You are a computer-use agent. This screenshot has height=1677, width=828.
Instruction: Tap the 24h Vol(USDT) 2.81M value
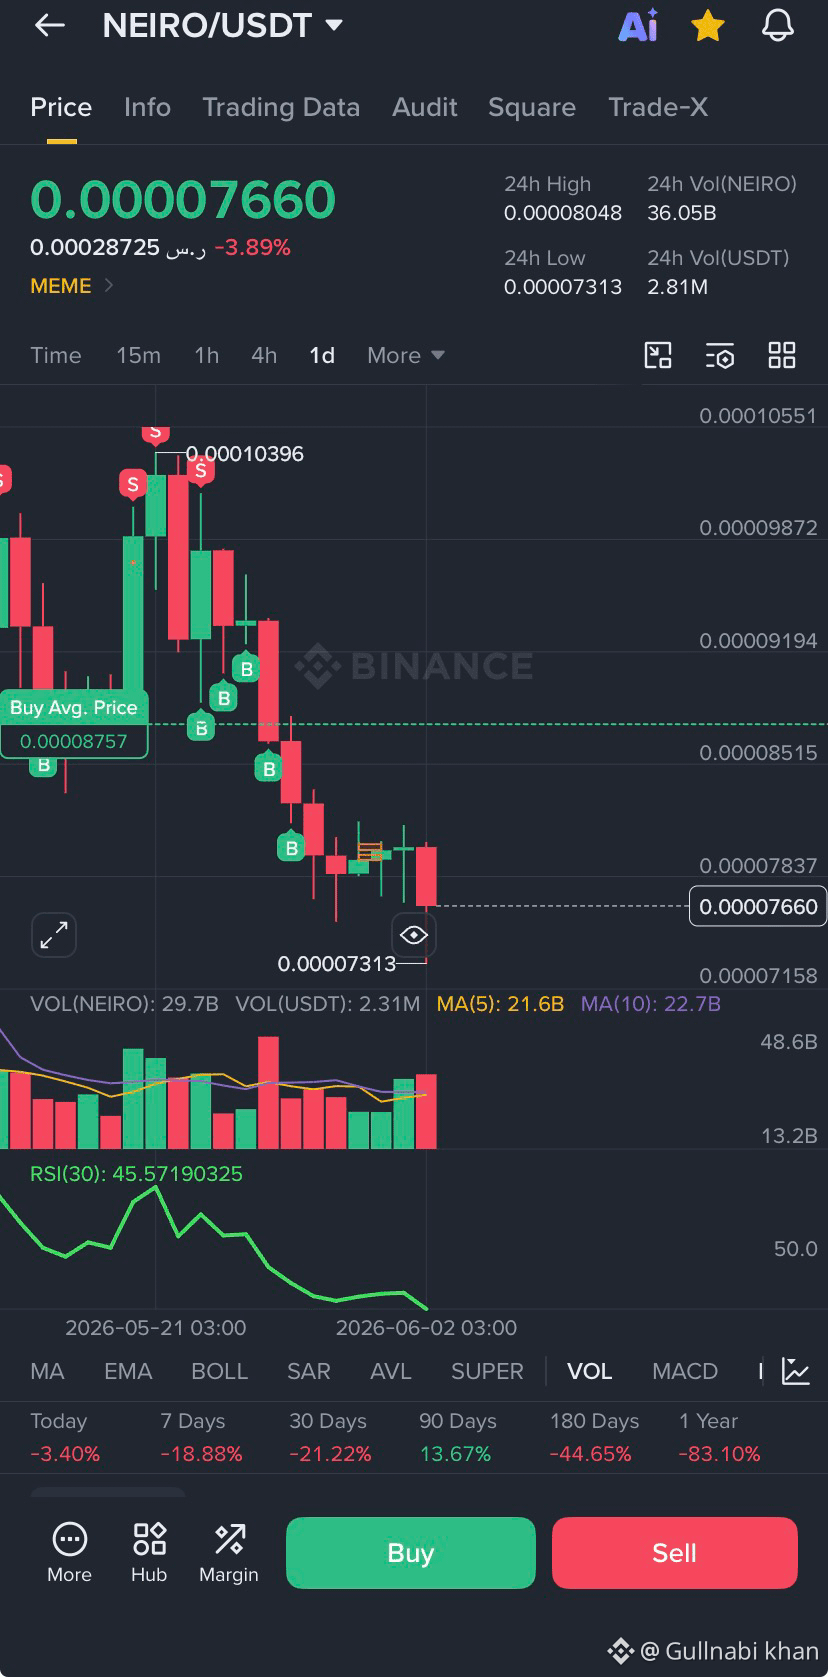[x=678, y=287]
